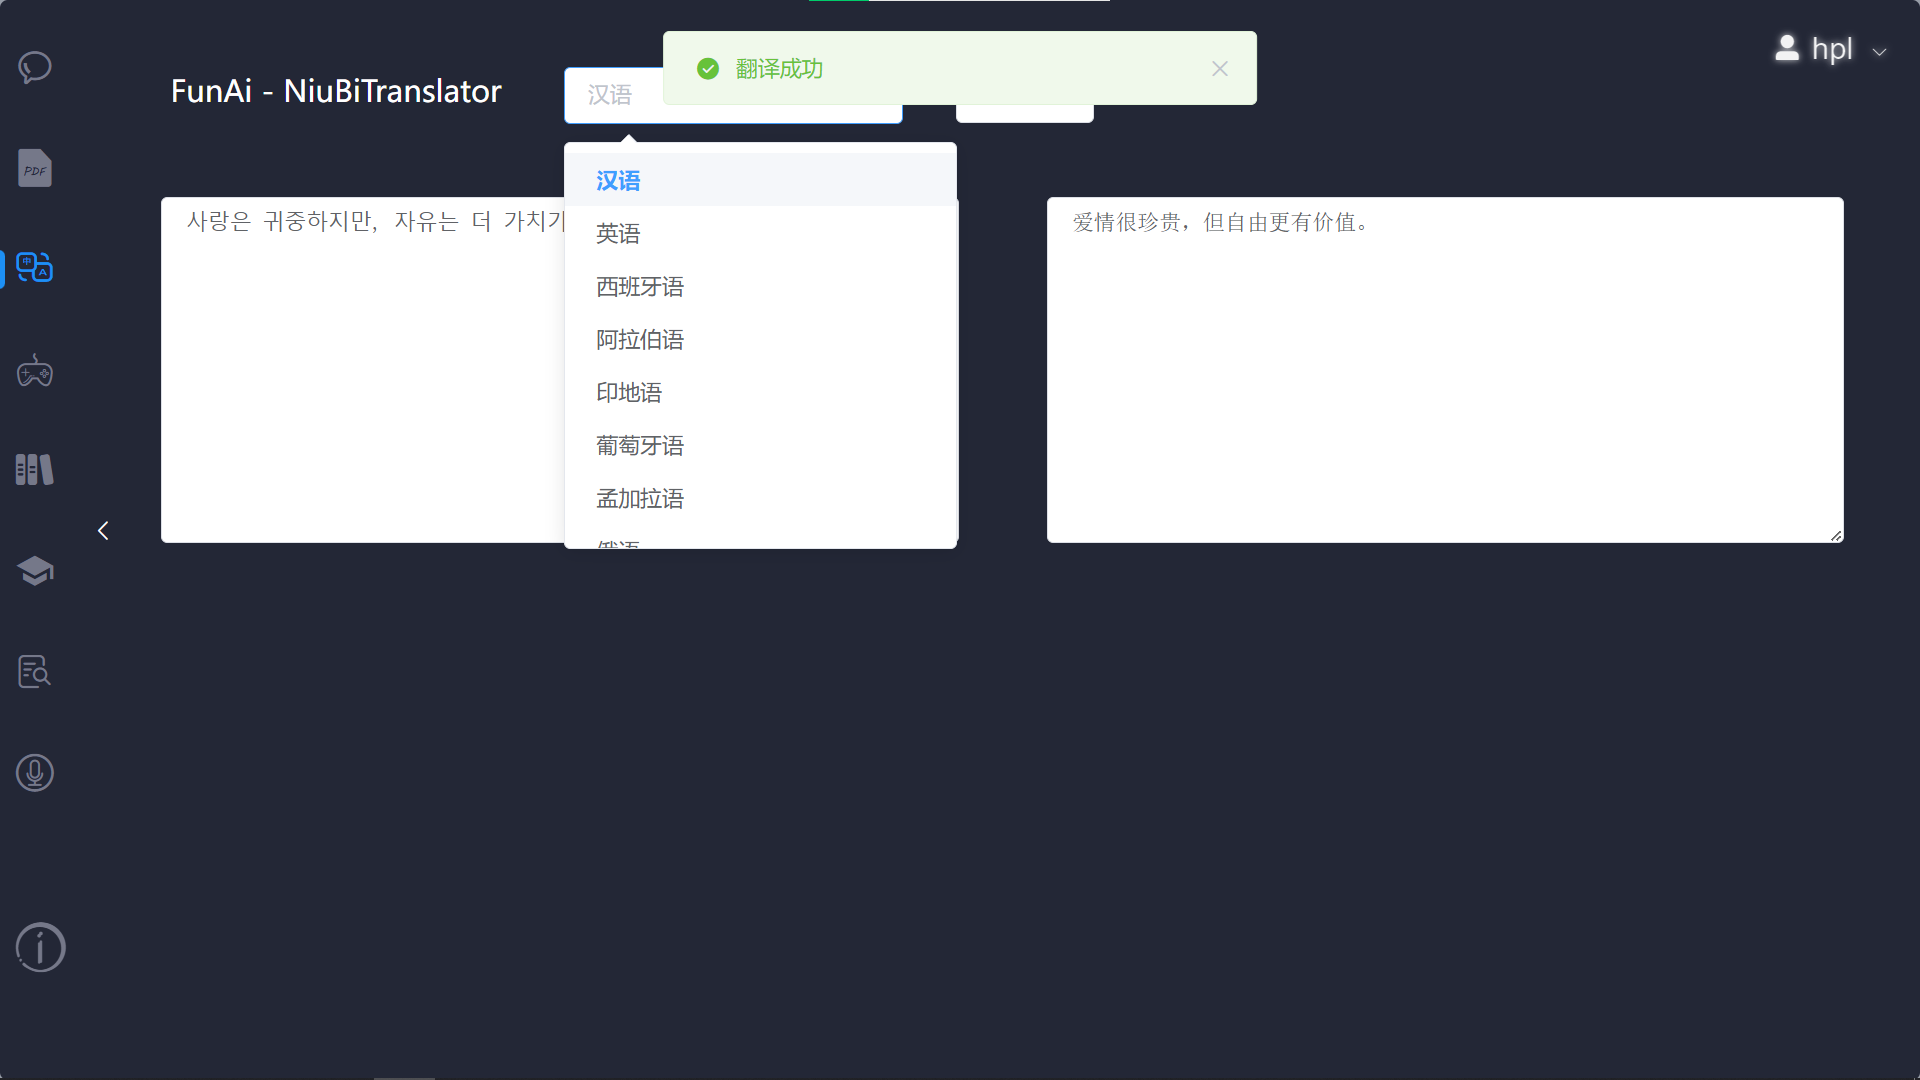Open the microphone voice sidebar icon
This screenshot has height=1080, width=1920.
click(35, 773)
